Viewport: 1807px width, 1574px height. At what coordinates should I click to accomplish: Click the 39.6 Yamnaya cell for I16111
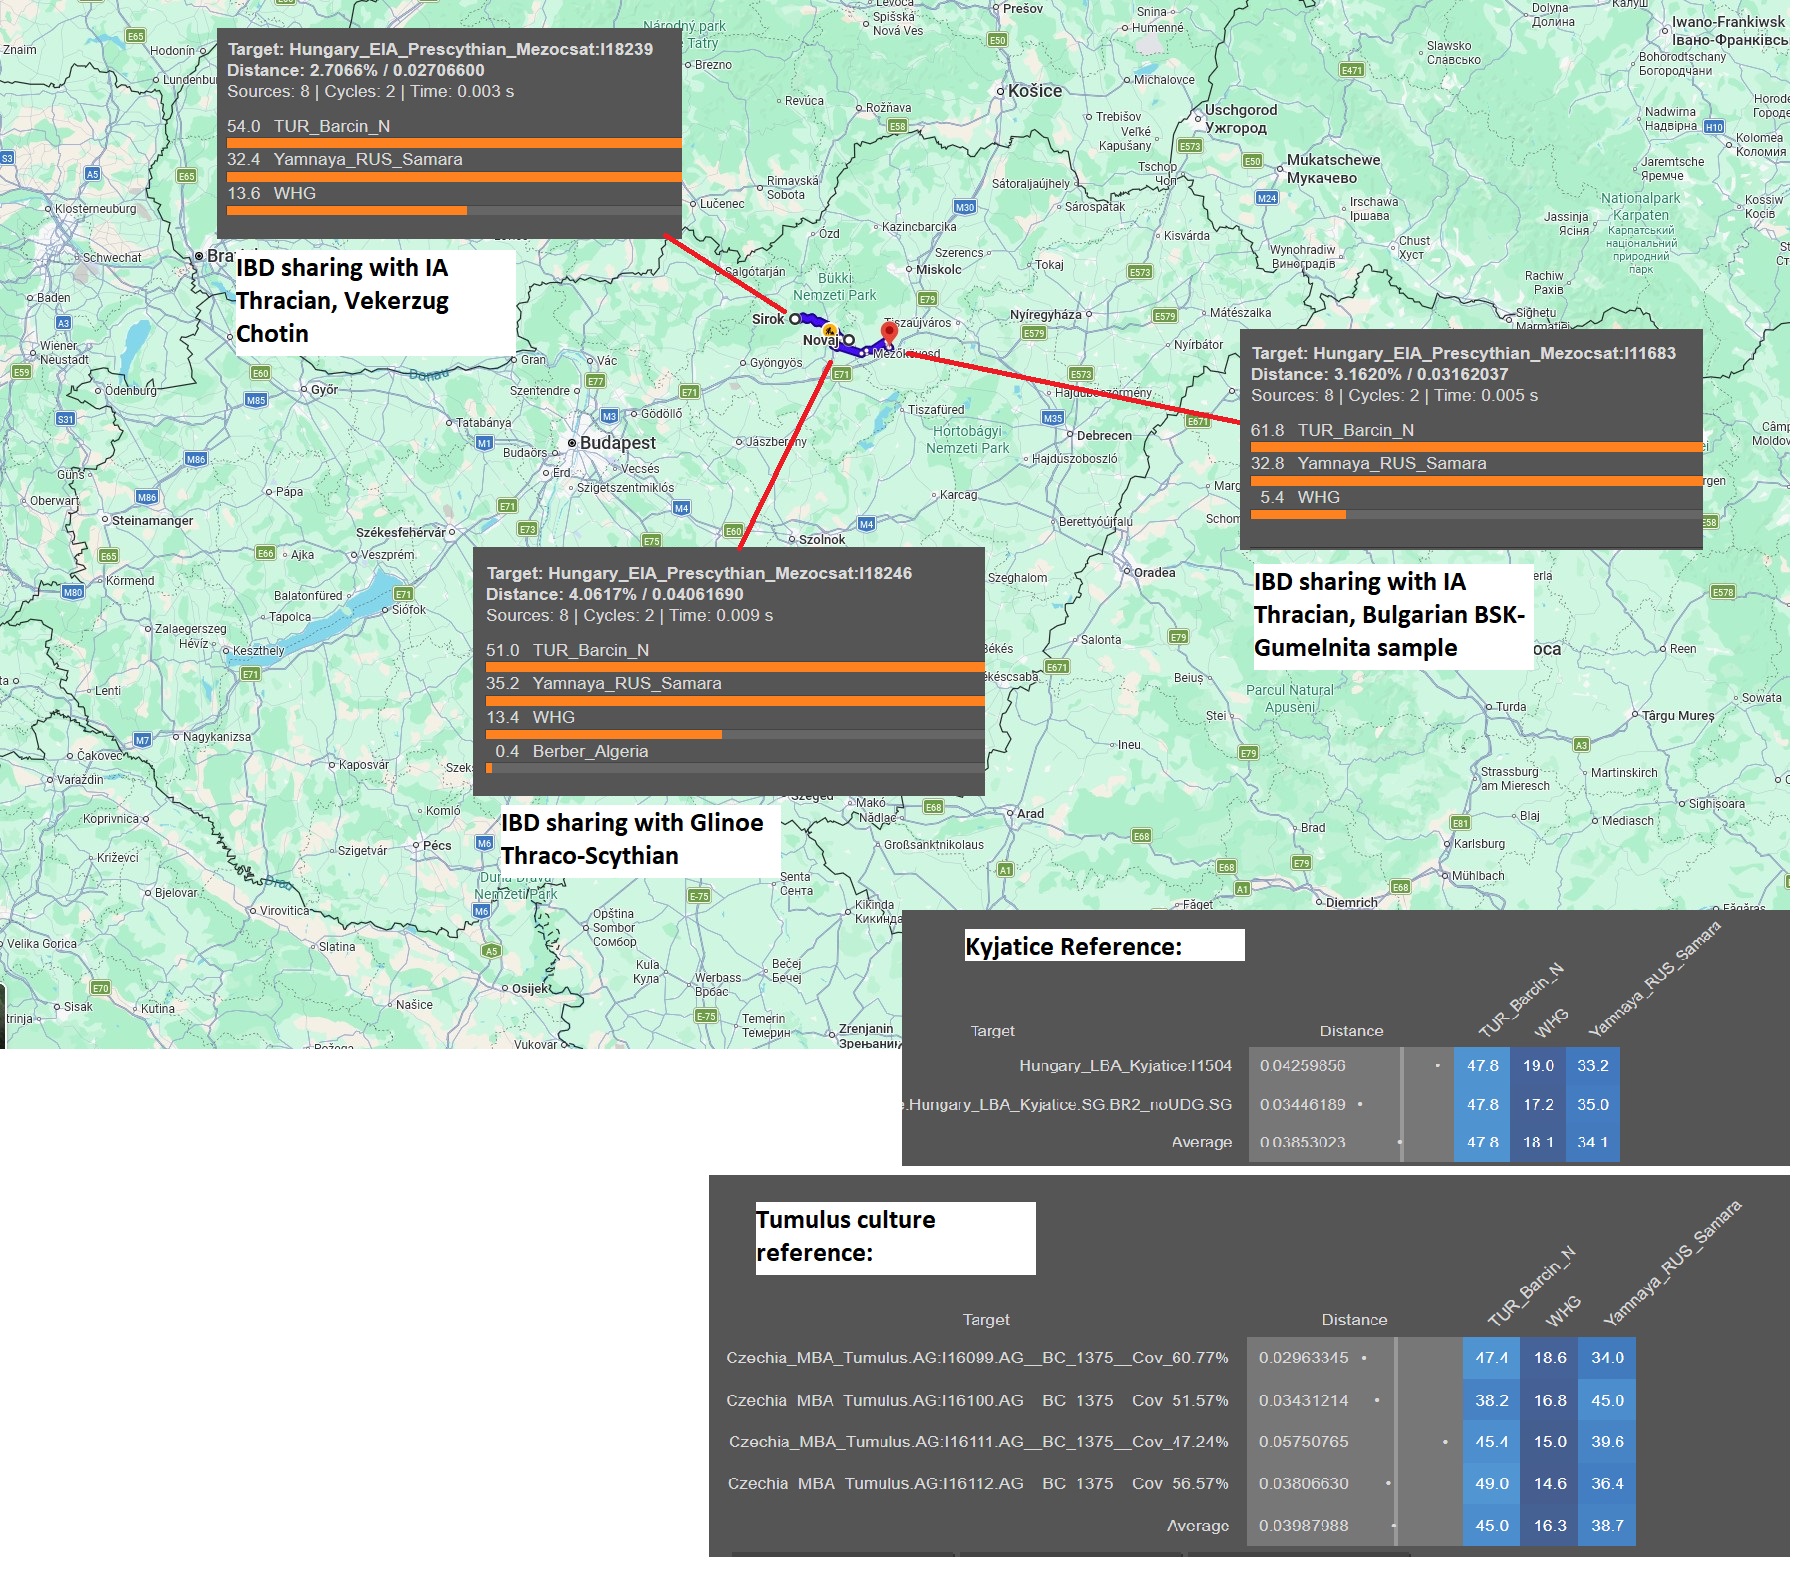(x=1607, y=1442)
